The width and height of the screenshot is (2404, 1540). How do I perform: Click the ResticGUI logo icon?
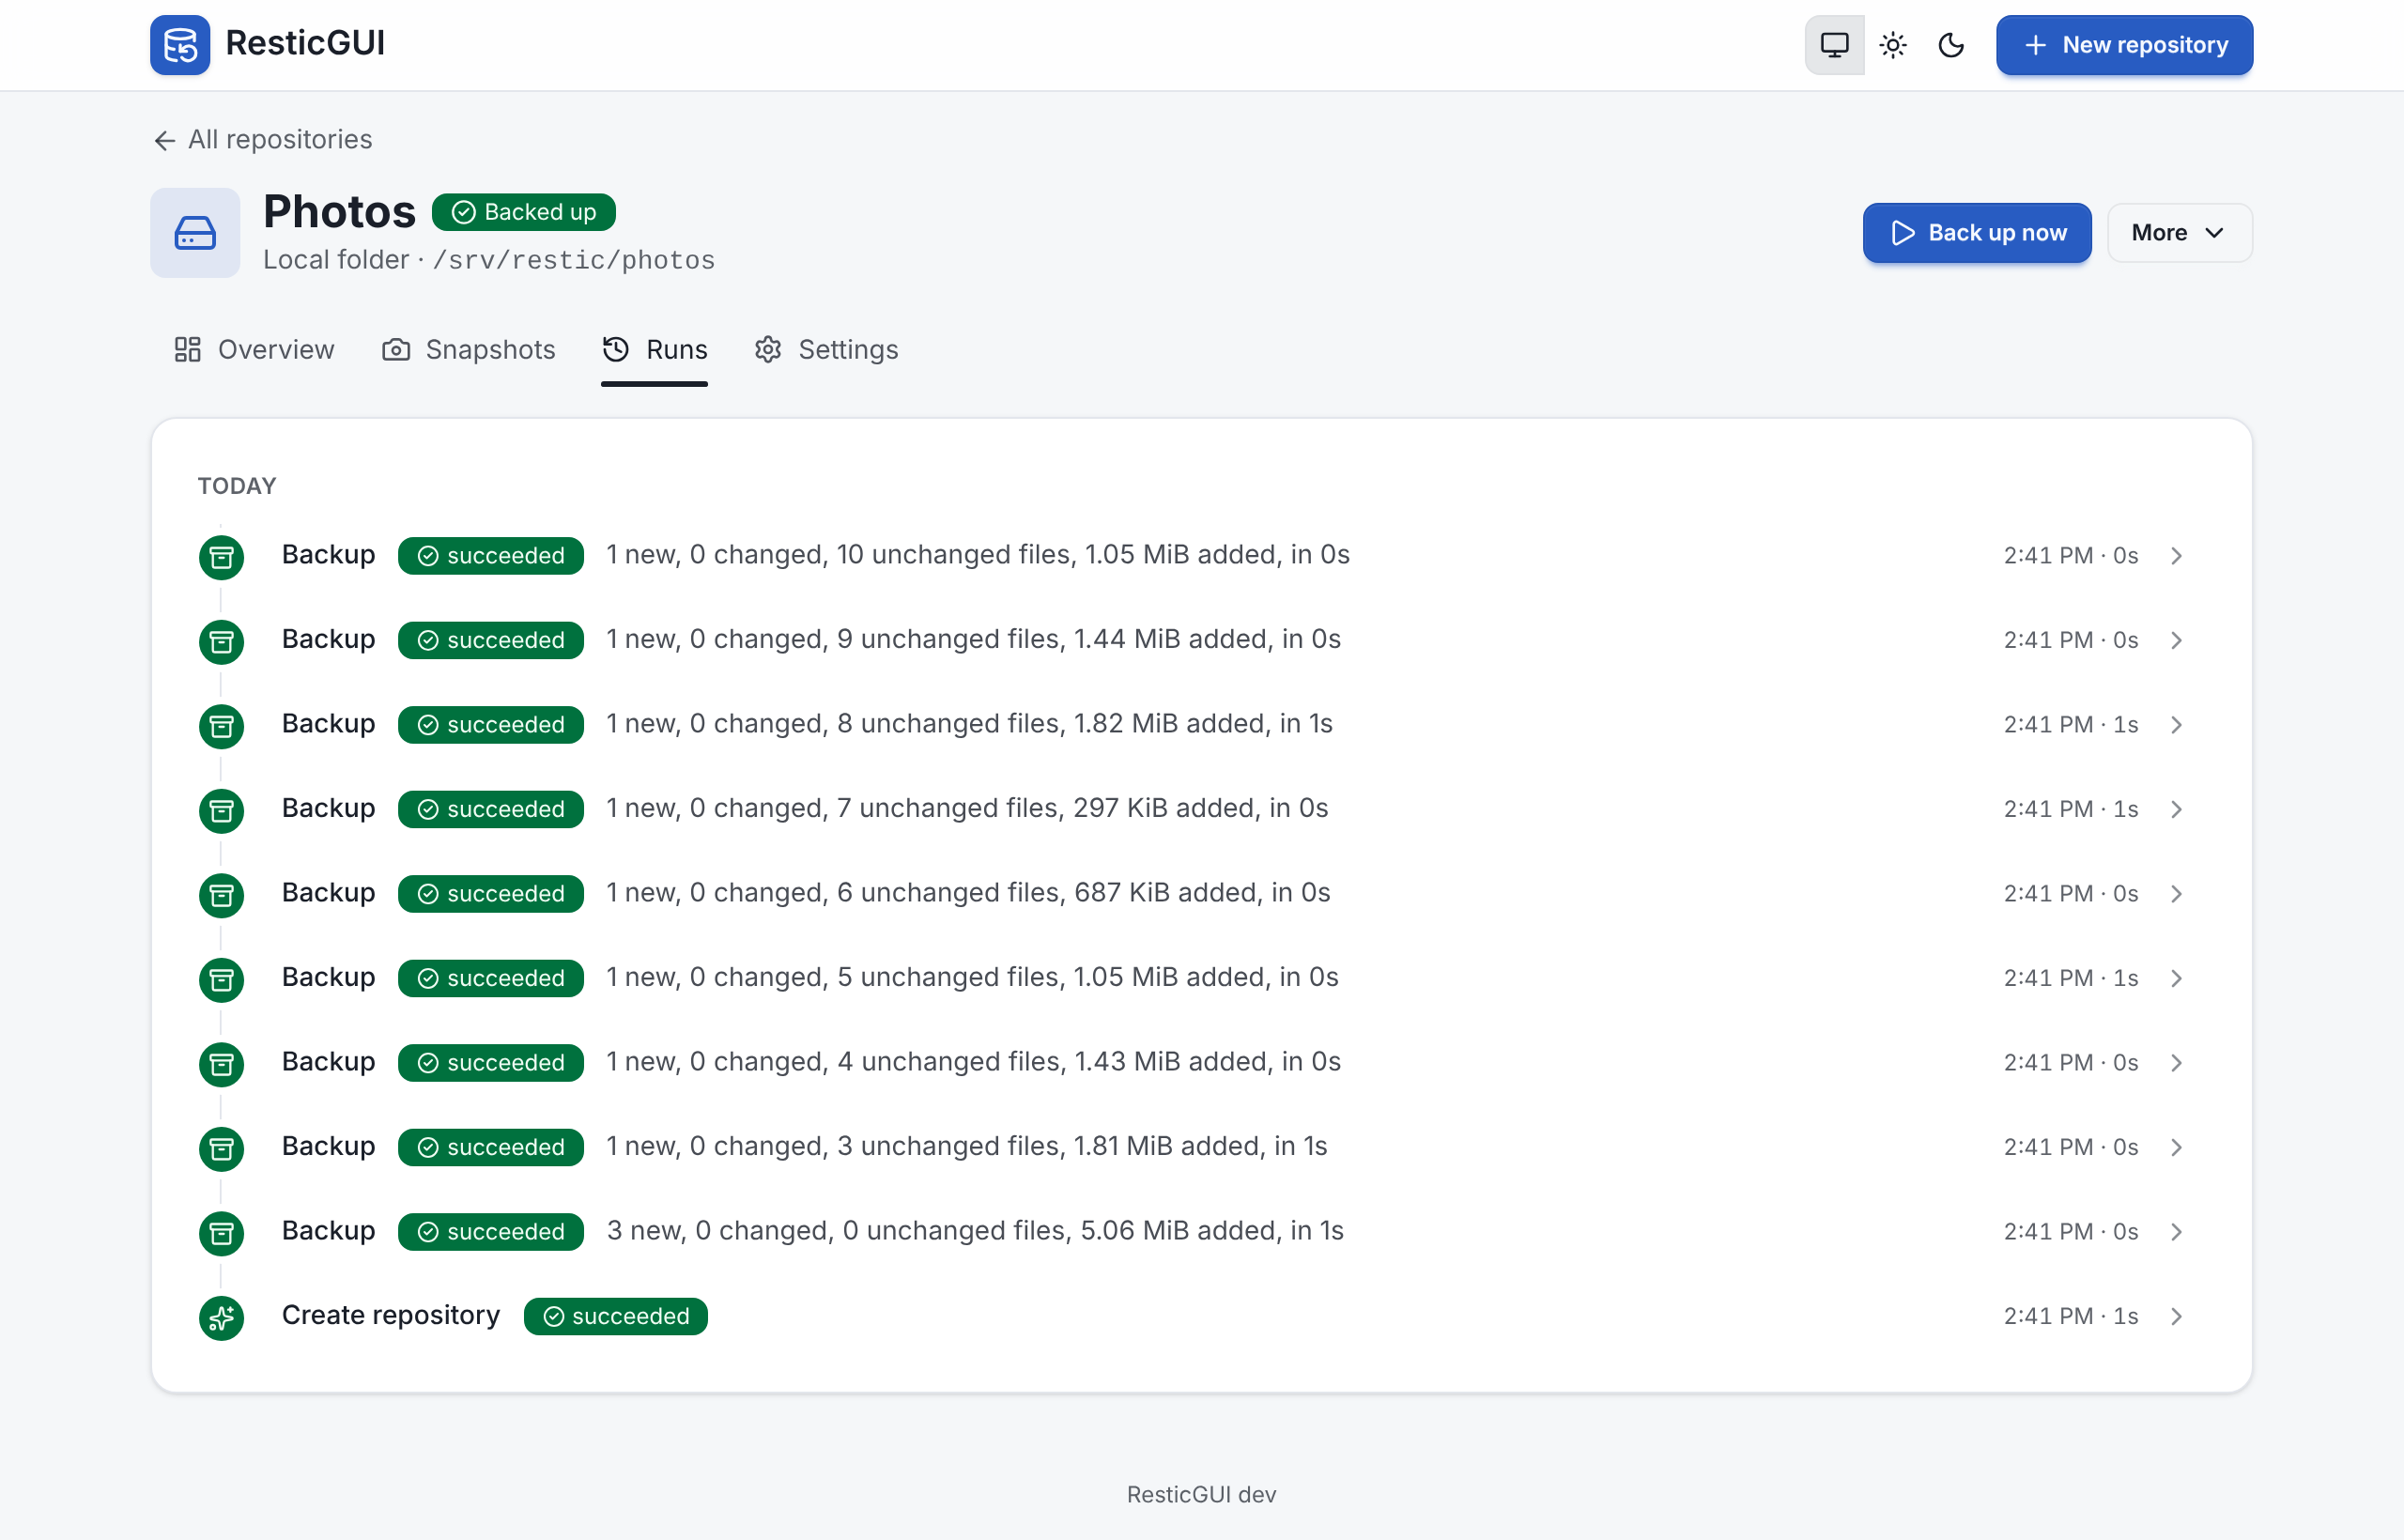[x=180, y=45]
